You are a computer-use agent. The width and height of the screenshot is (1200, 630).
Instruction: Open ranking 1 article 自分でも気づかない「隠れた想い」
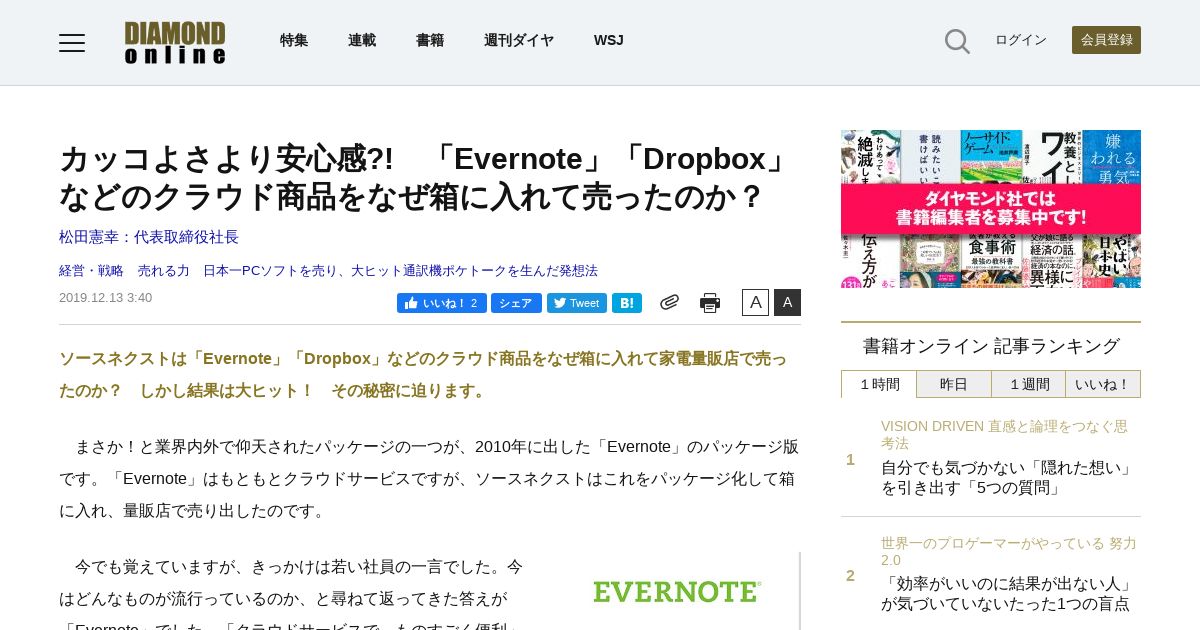pos(1007,478)
